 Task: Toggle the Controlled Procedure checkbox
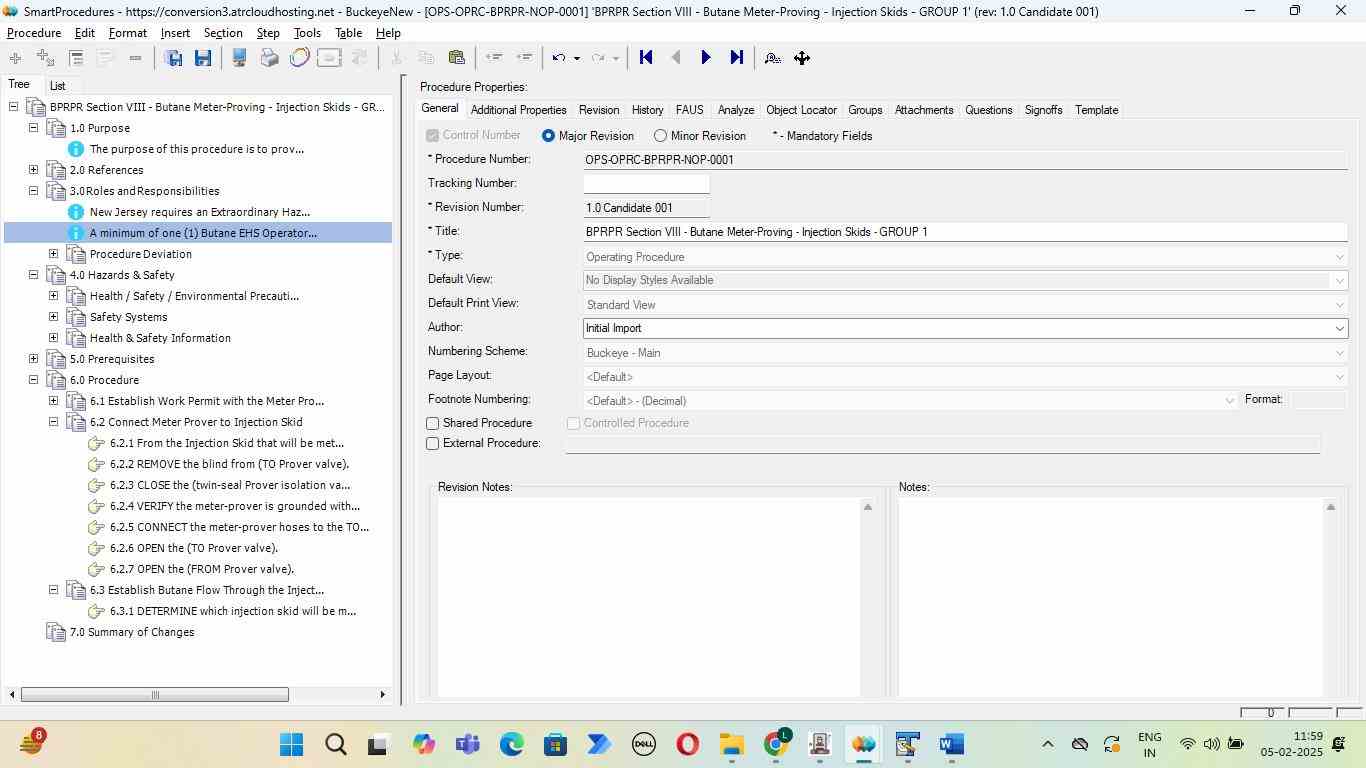[x=574, y=424]
